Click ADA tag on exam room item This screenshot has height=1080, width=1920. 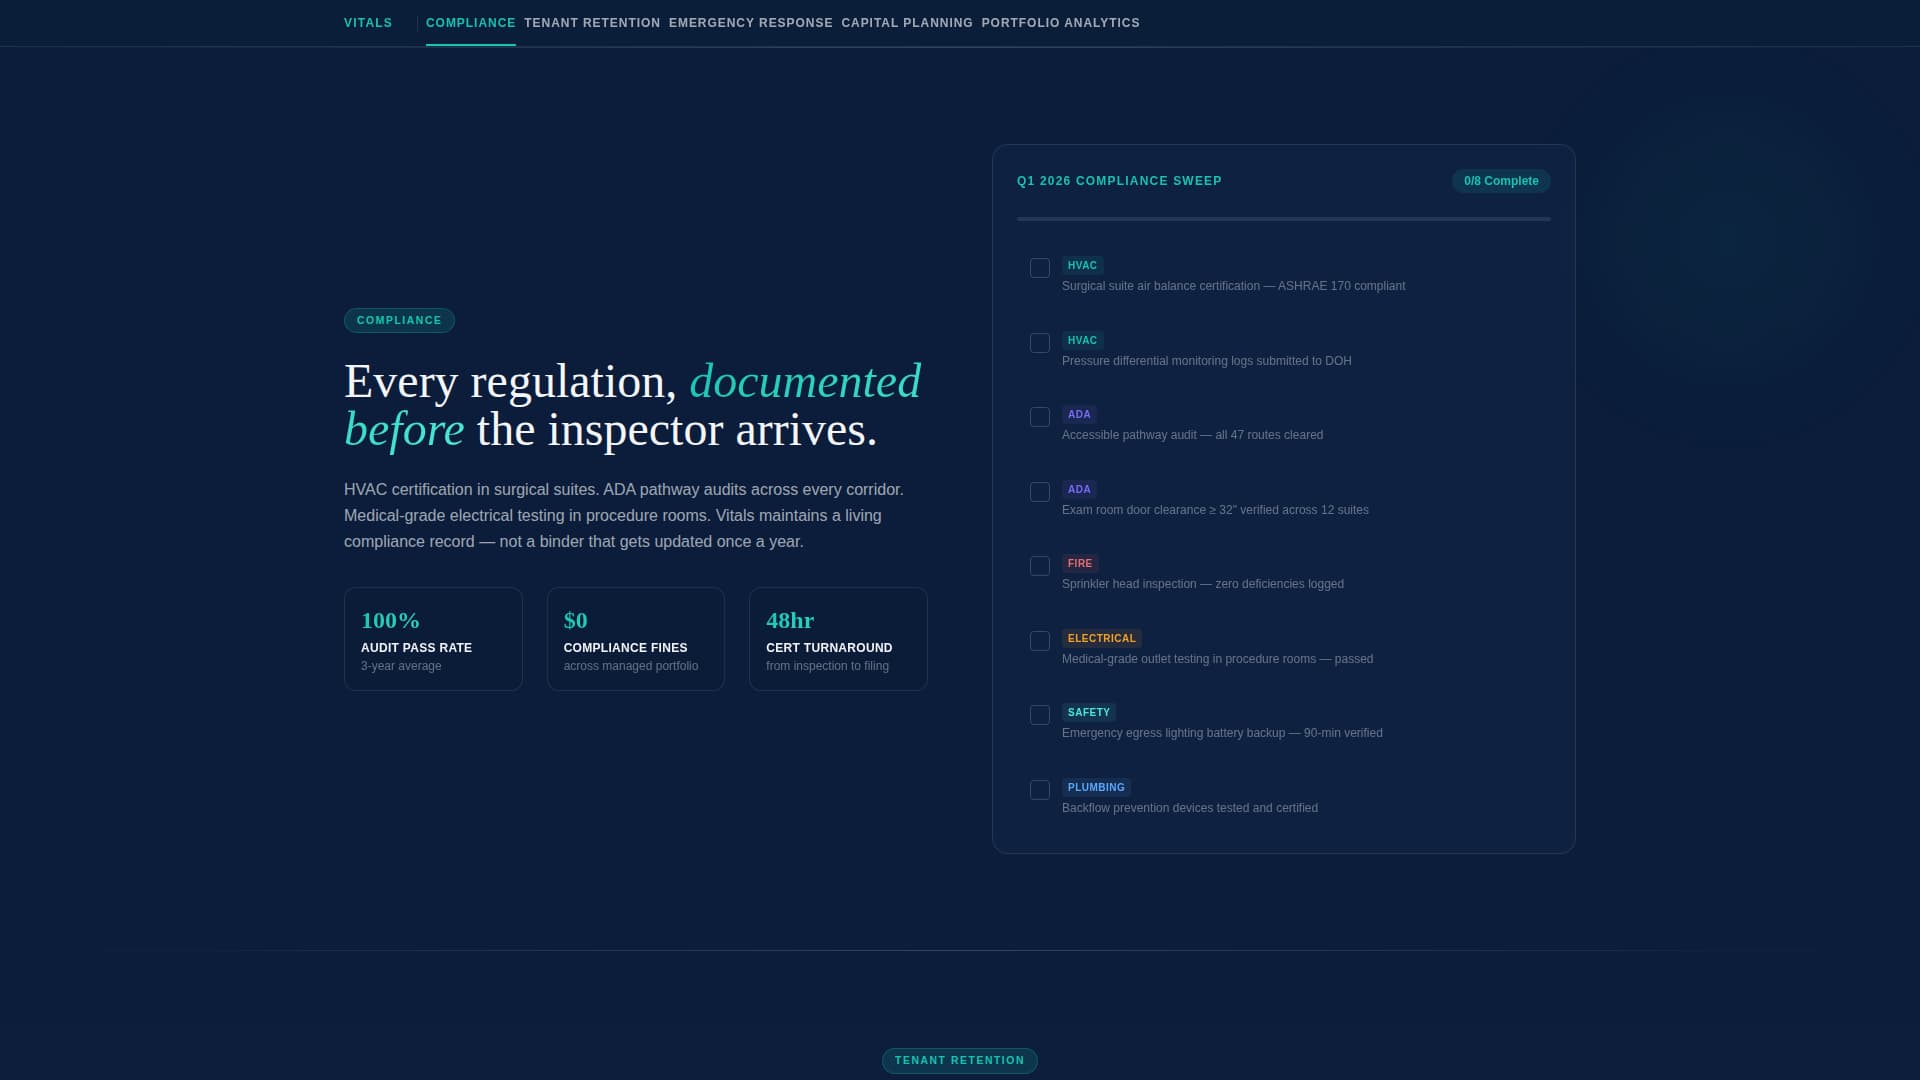coord(1079,490)
